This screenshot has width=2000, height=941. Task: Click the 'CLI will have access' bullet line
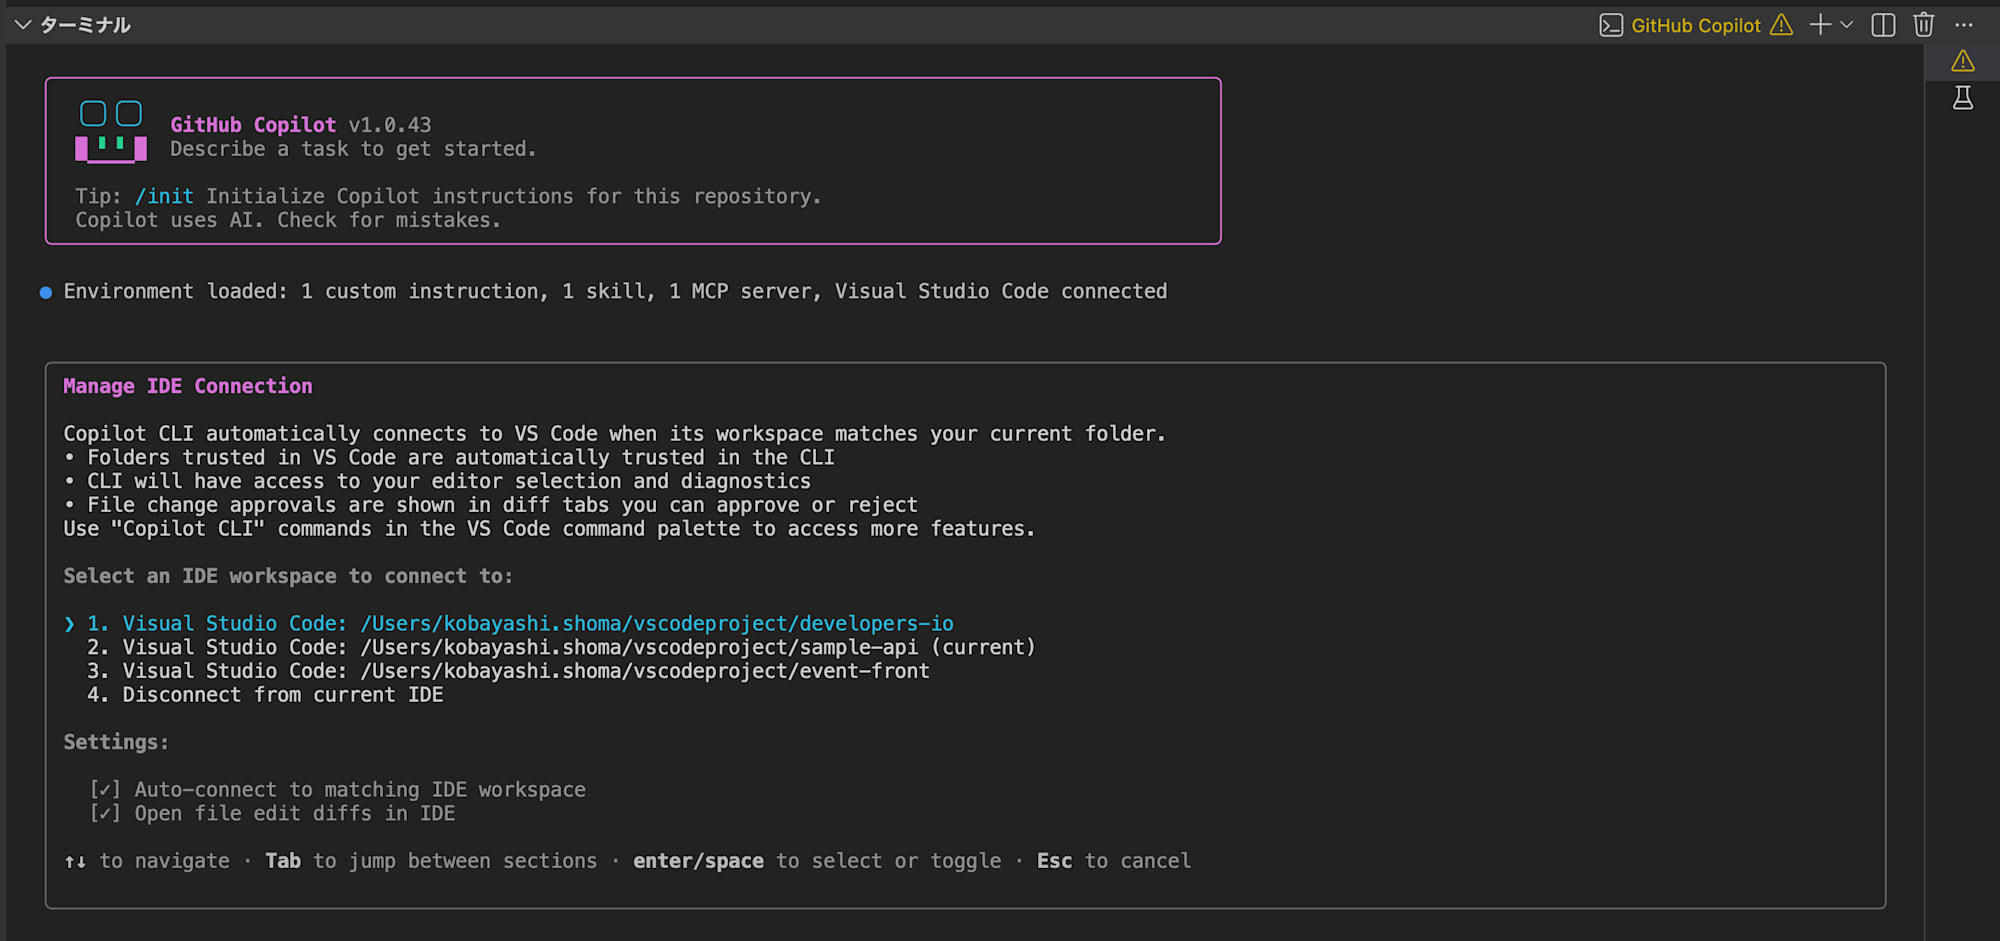[437, 482]
